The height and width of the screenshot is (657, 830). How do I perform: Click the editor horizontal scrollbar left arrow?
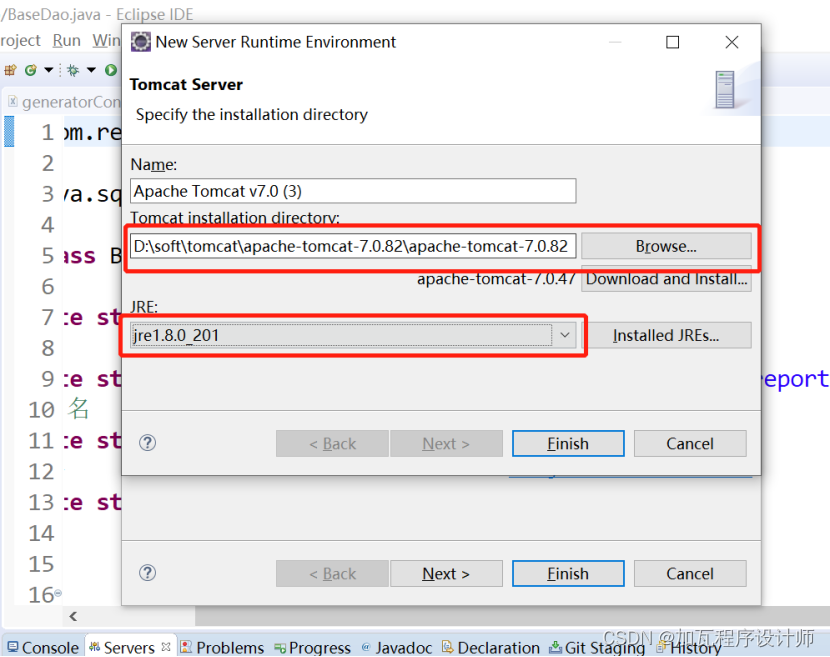pos(73,616)
